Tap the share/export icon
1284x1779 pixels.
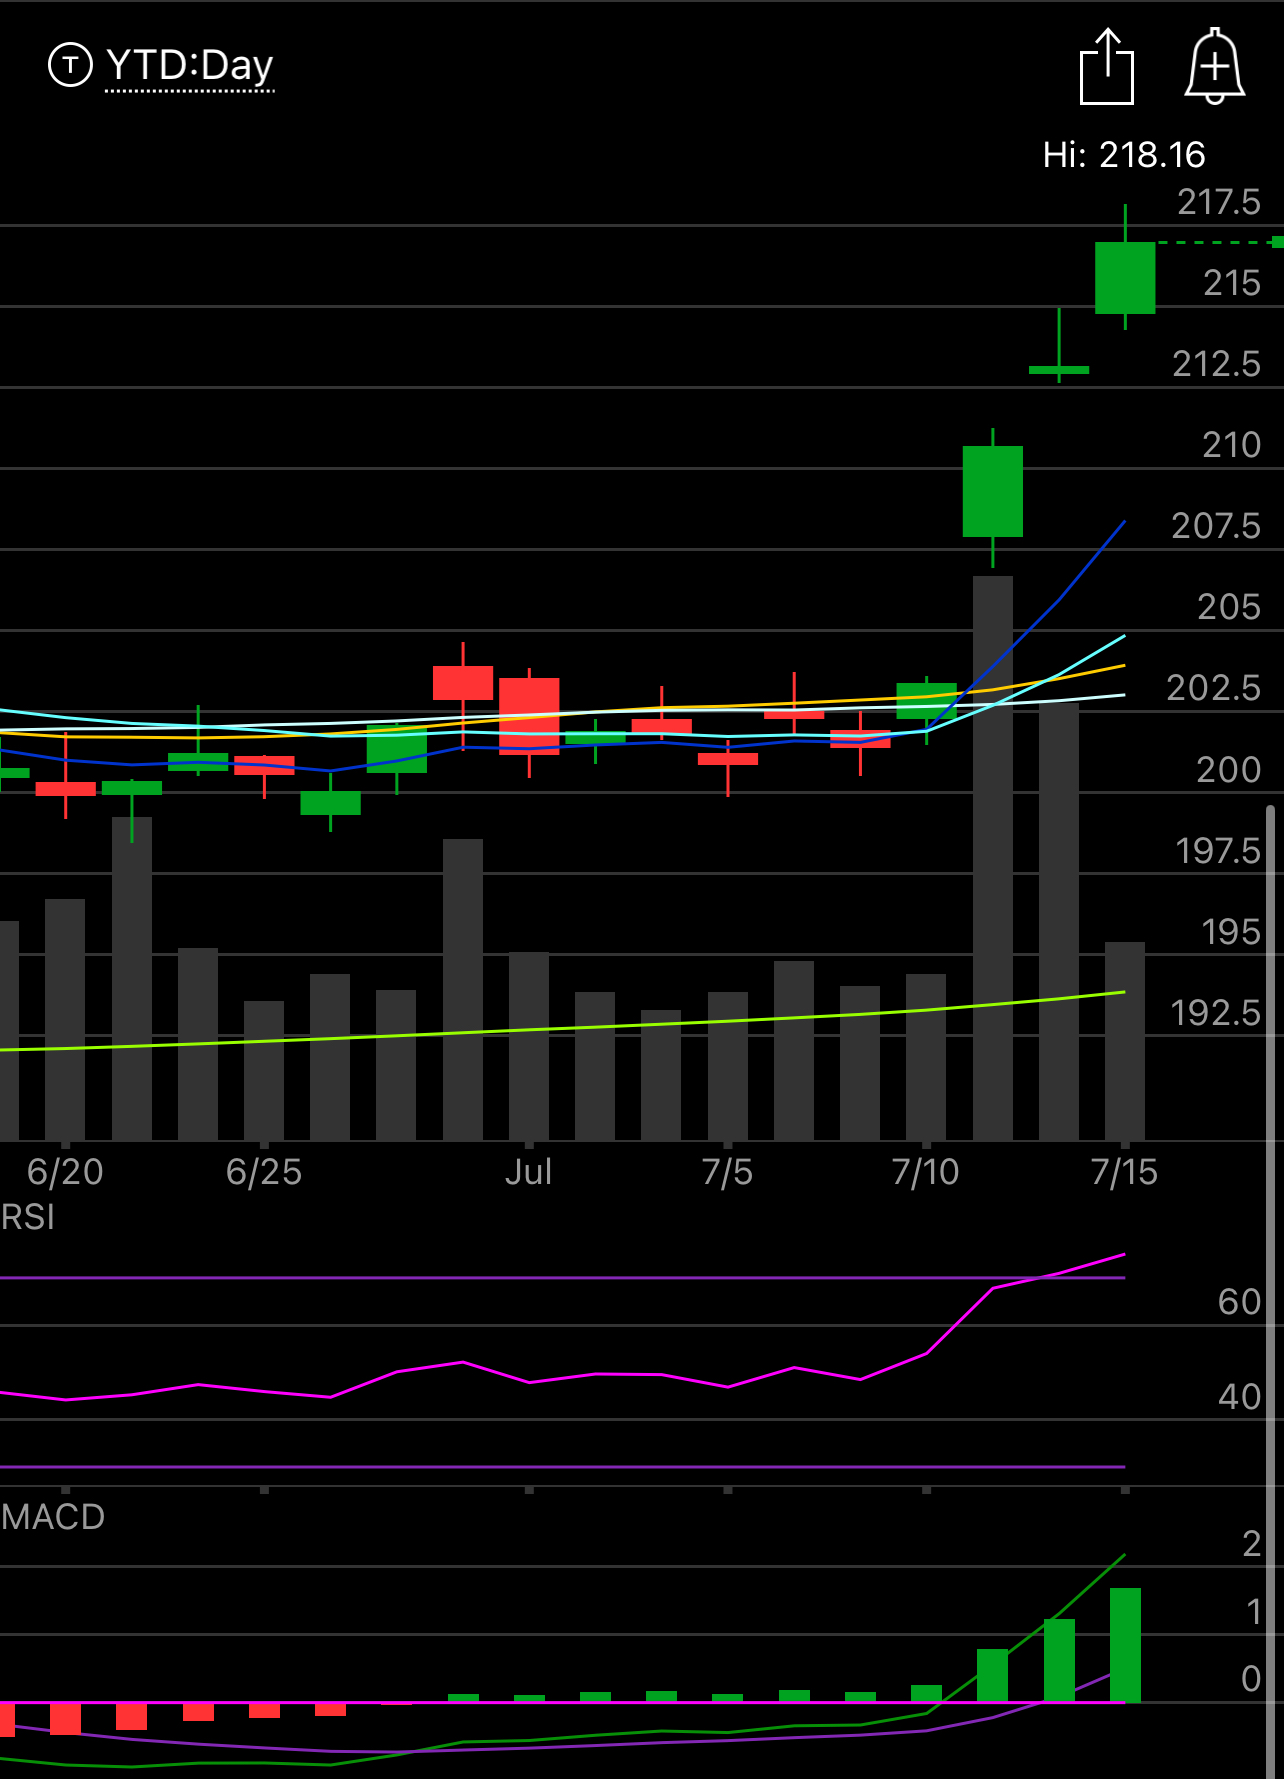click(x=1107, y=66)
